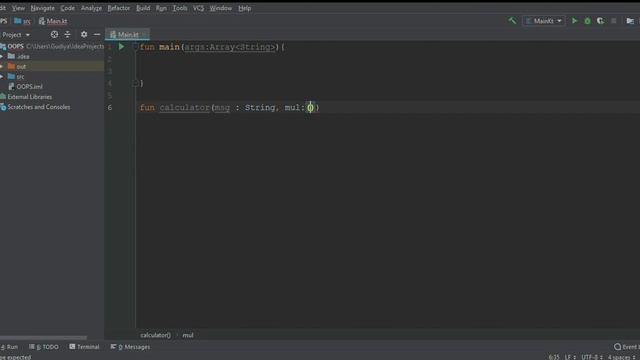
Task: Click Run with Coverage icon
Action: tap(600, 21)
